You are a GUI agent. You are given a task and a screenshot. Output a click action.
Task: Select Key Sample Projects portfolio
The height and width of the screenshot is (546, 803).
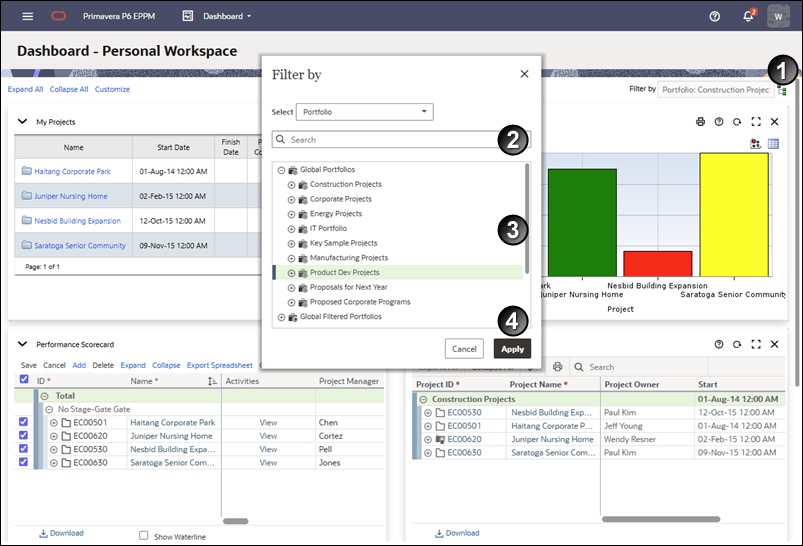click(344, 243)
